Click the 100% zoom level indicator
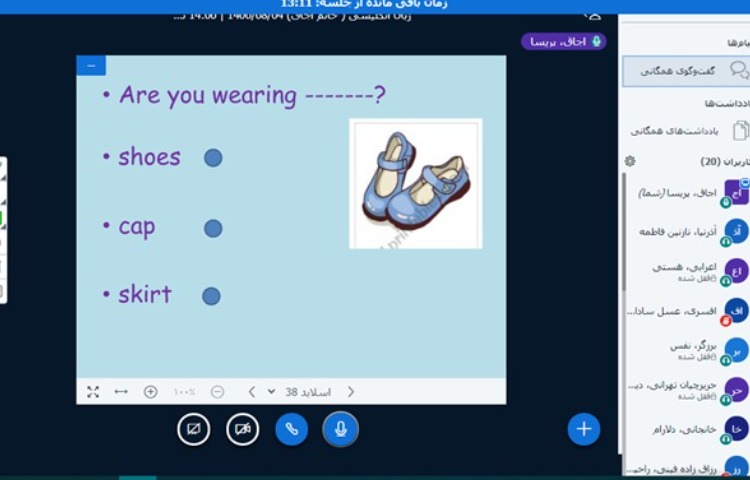 click(185, 392)
